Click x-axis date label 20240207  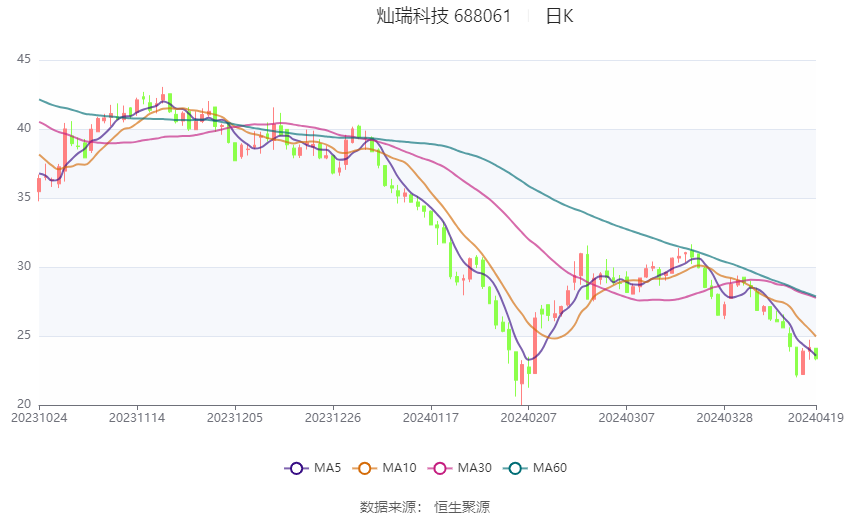tap(529, 418)
